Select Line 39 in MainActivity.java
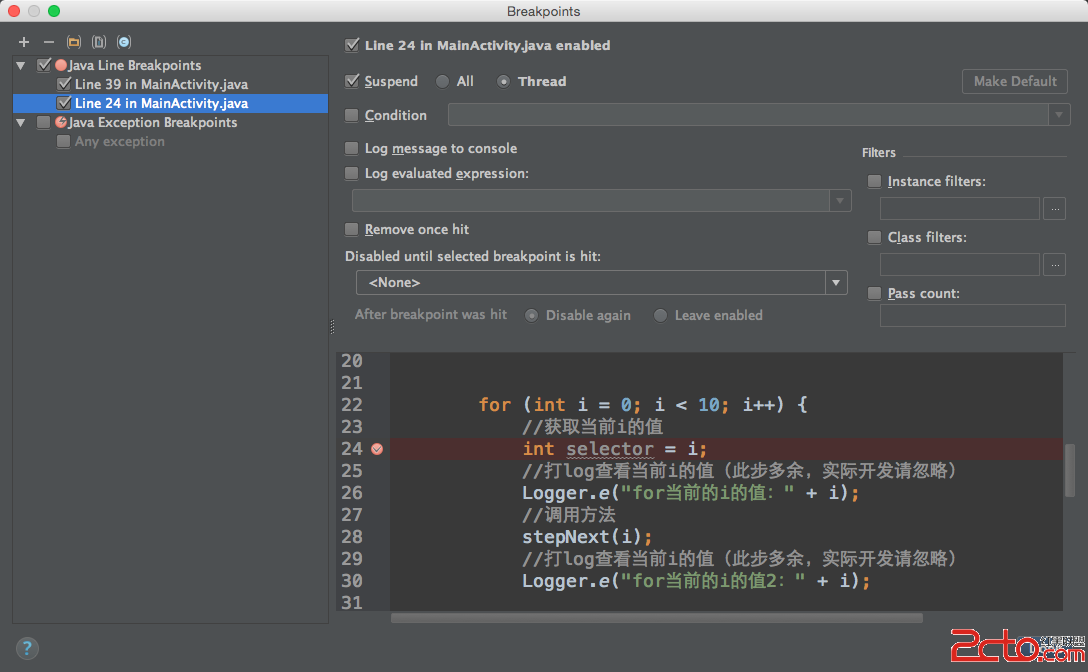The image size is (1088, 672). tap(160, 84)
